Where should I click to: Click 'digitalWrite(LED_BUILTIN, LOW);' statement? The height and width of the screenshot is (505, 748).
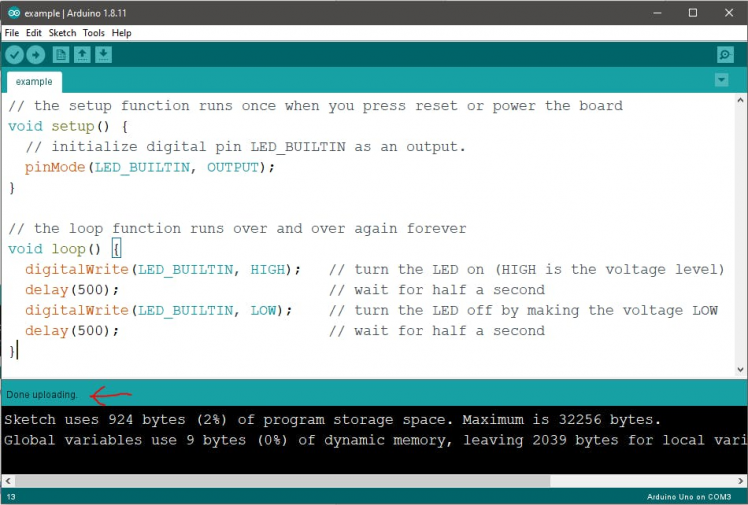tap(158, 310)
